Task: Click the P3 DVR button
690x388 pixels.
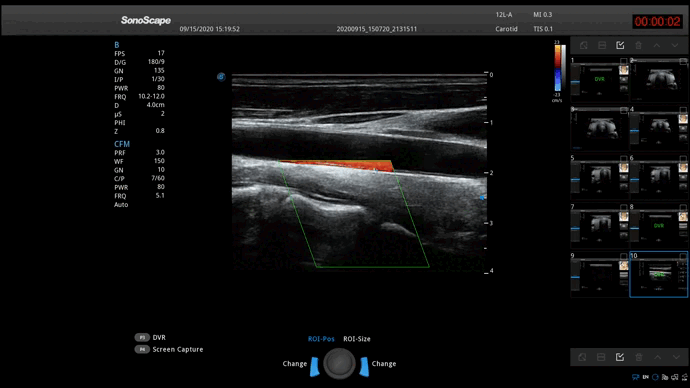Action: 150,337
